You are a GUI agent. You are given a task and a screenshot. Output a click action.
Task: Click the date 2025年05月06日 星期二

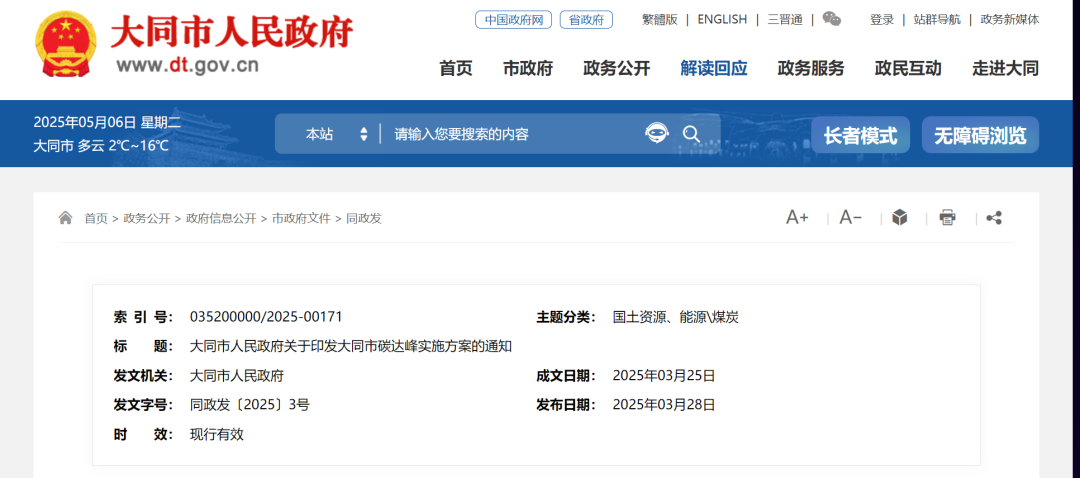coord(107,123)
